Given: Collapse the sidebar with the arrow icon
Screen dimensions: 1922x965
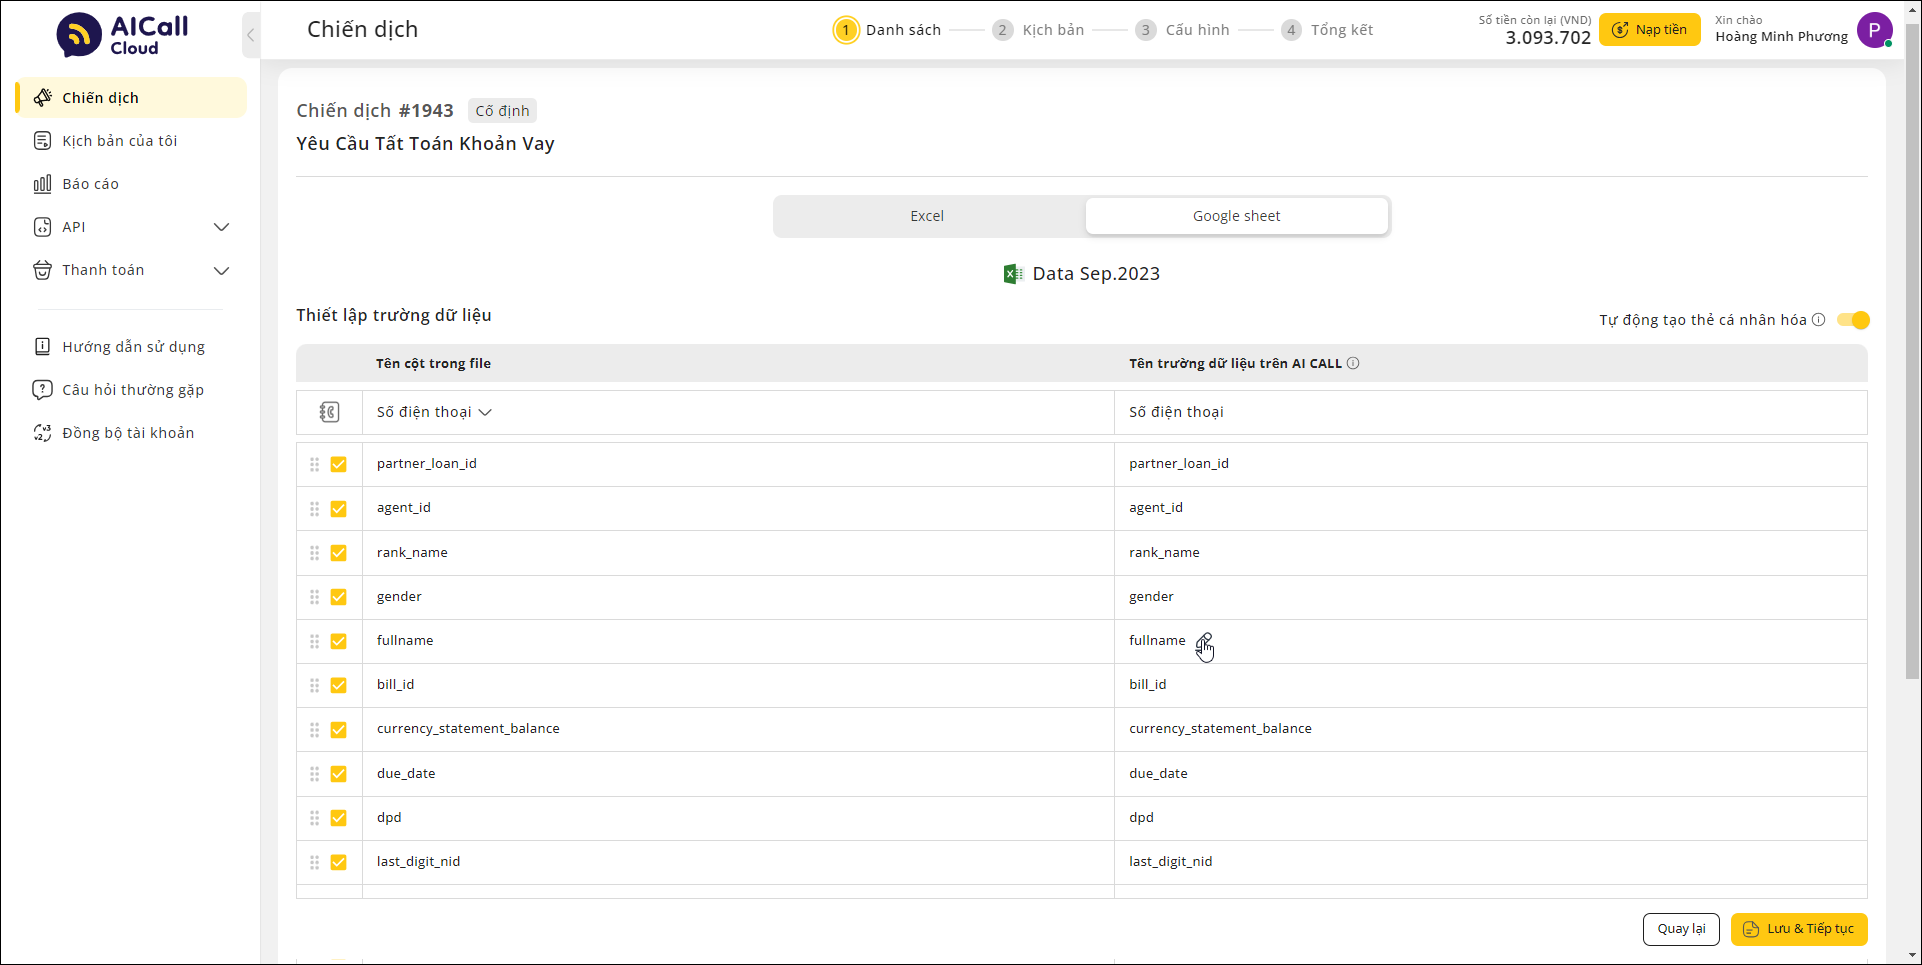Looking at the screenshot, I should pos(251,35).
